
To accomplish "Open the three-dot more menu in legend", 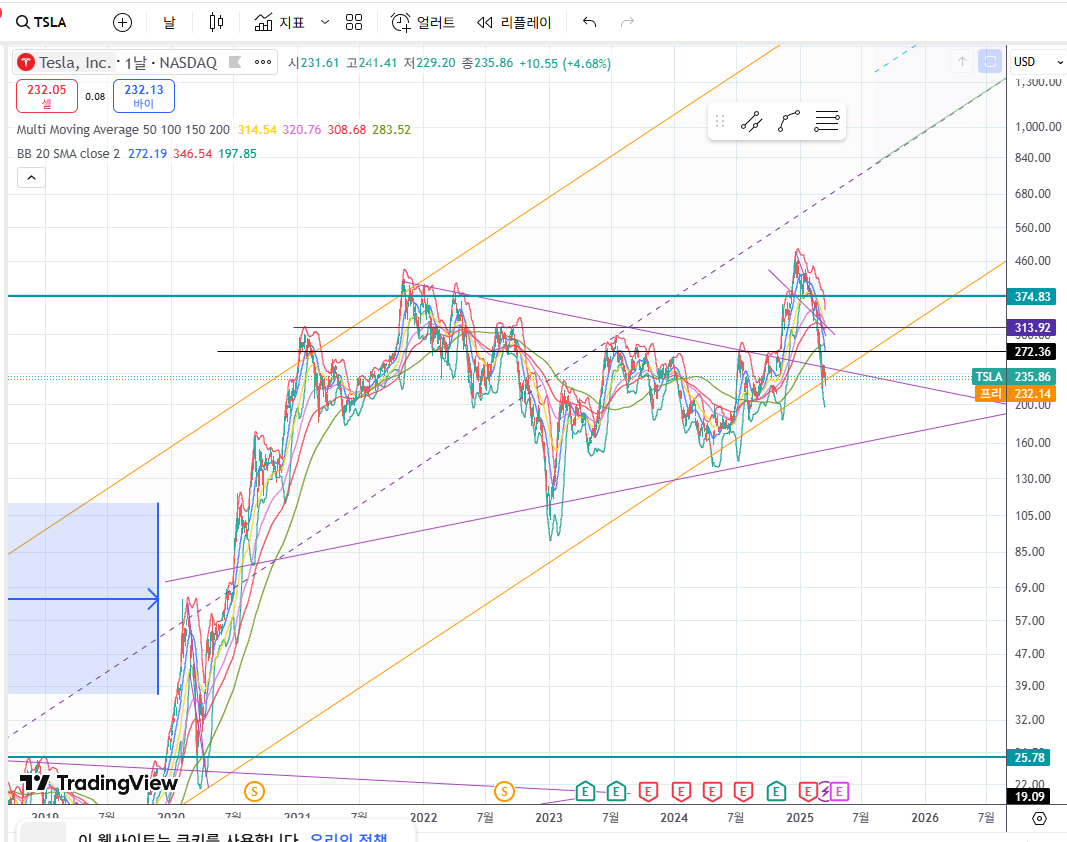I will coord(263,63).
